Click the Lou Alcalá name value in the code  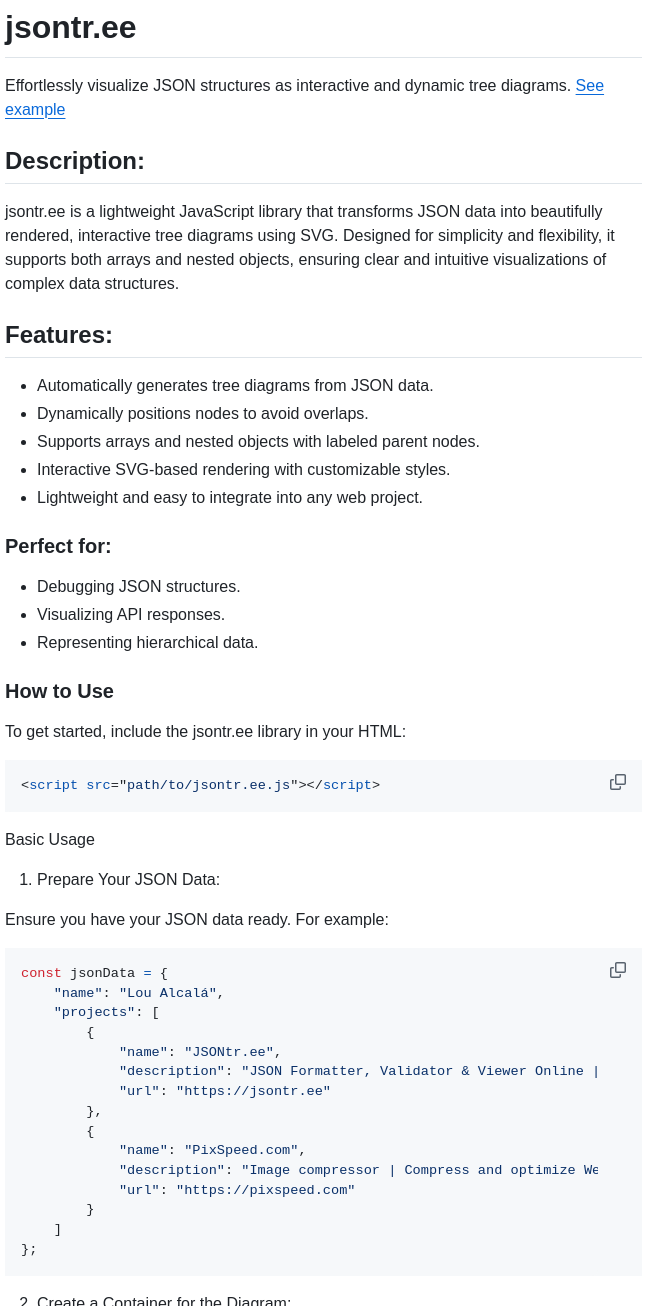pyautogui.click(x=167, y=993)
